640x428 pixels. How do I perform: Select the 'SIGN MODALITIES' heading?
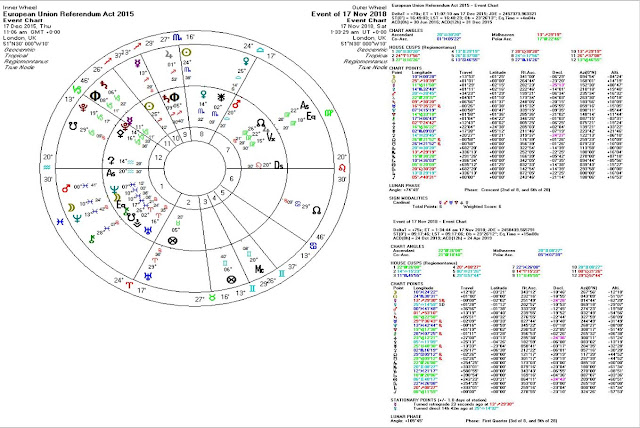click(x=408, y=198)
